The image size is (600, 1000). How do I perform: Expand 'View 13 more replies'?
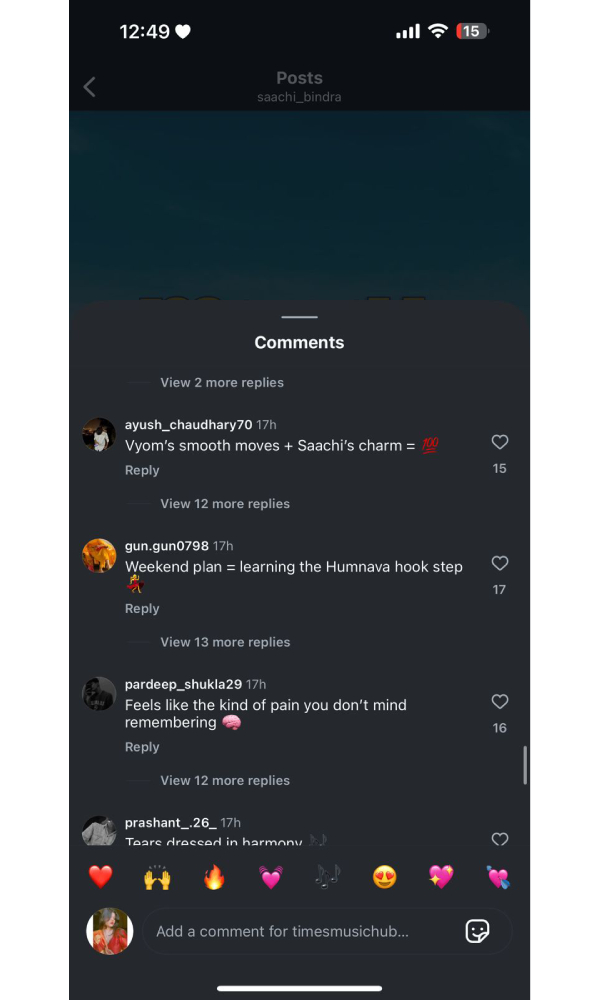click(x=225, y=642)
